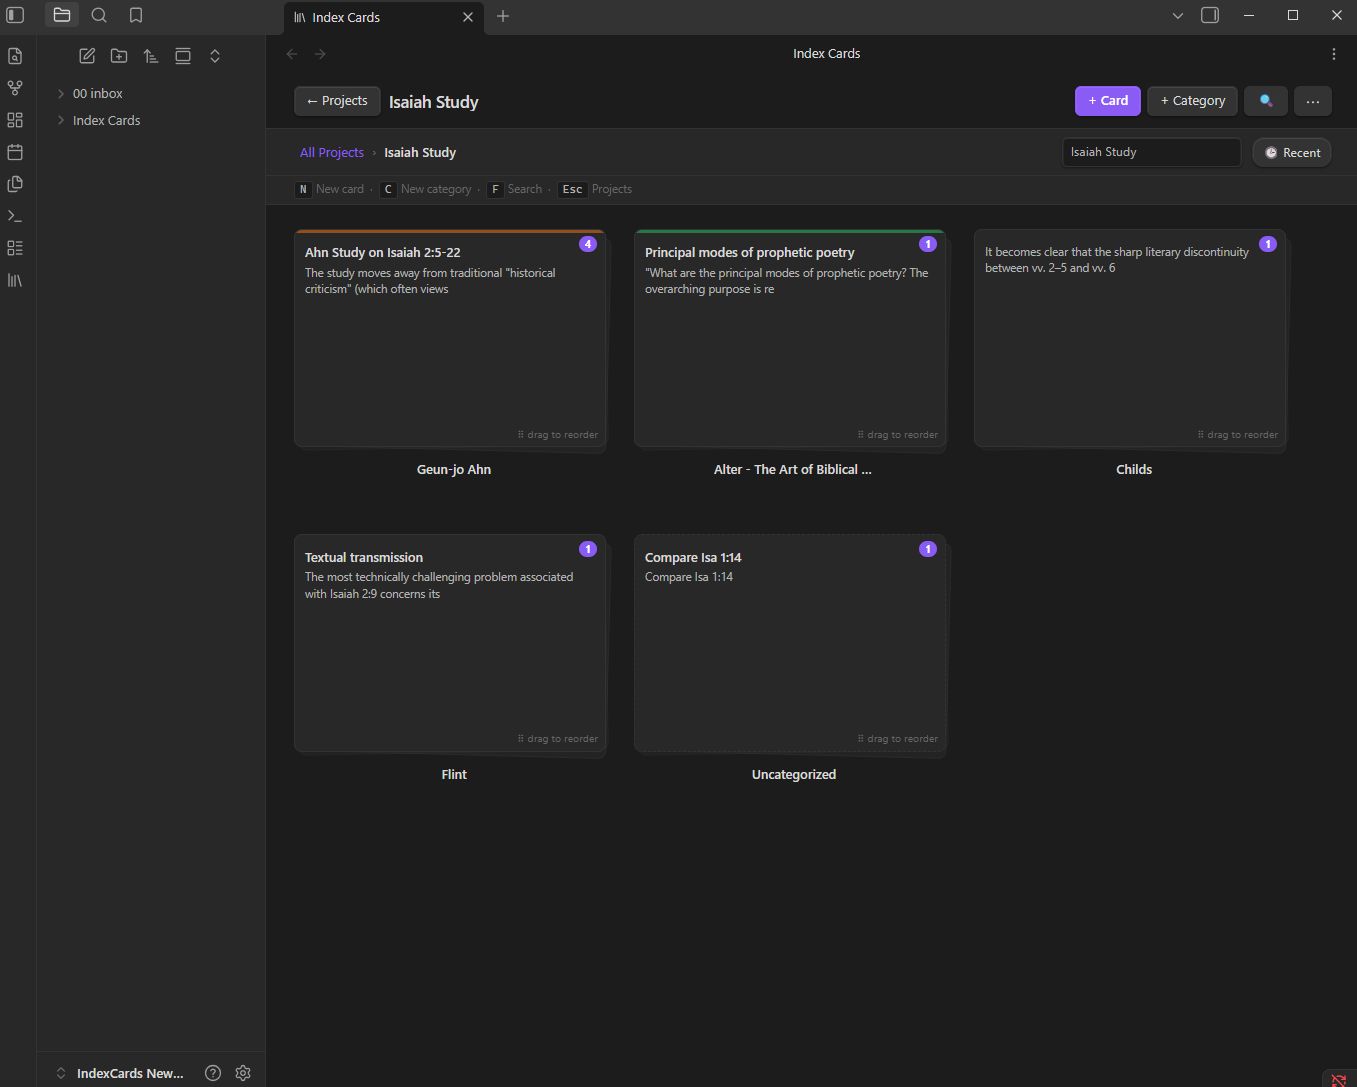Create a new folder in explorer
Image resolution: width=1357 pixels, height=1087 pixels.
click(x=119, y=56)
